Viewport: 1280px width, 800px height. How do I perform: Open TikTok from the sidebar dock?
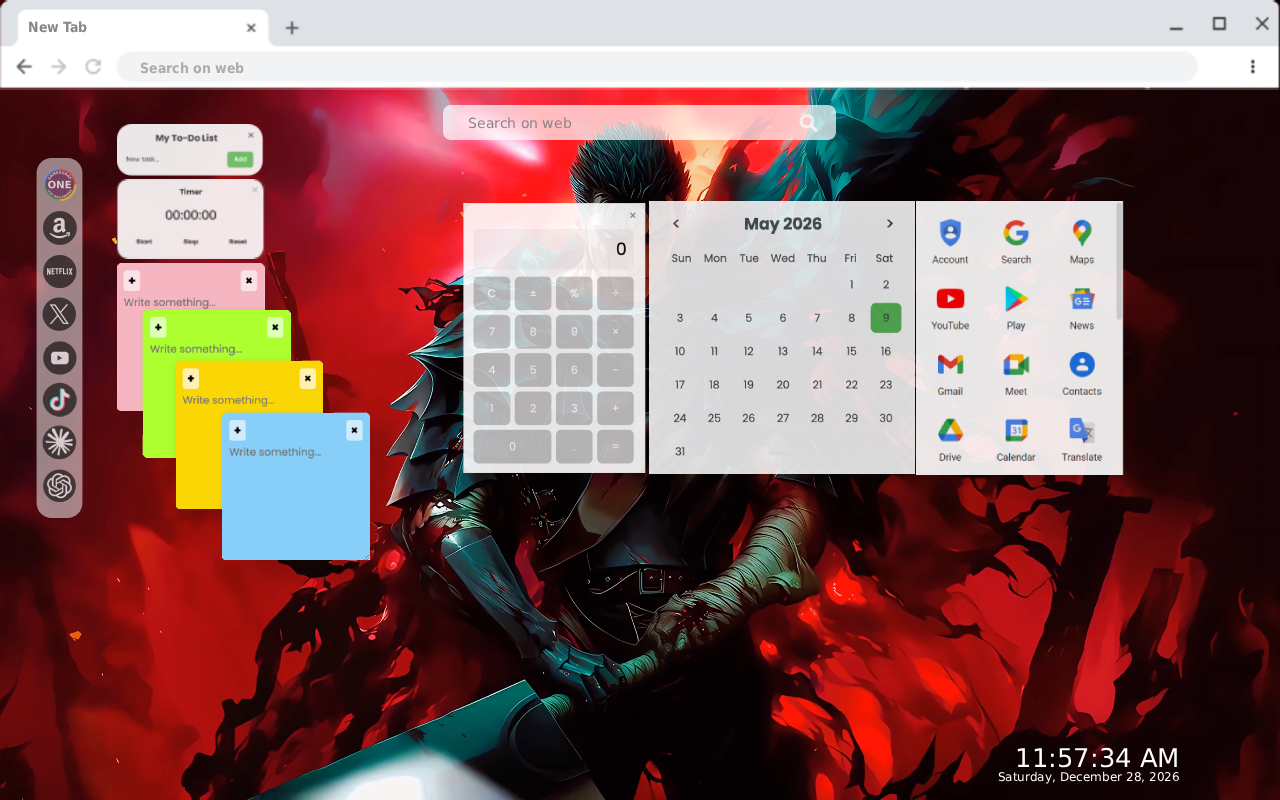click(x=60, y=400)
